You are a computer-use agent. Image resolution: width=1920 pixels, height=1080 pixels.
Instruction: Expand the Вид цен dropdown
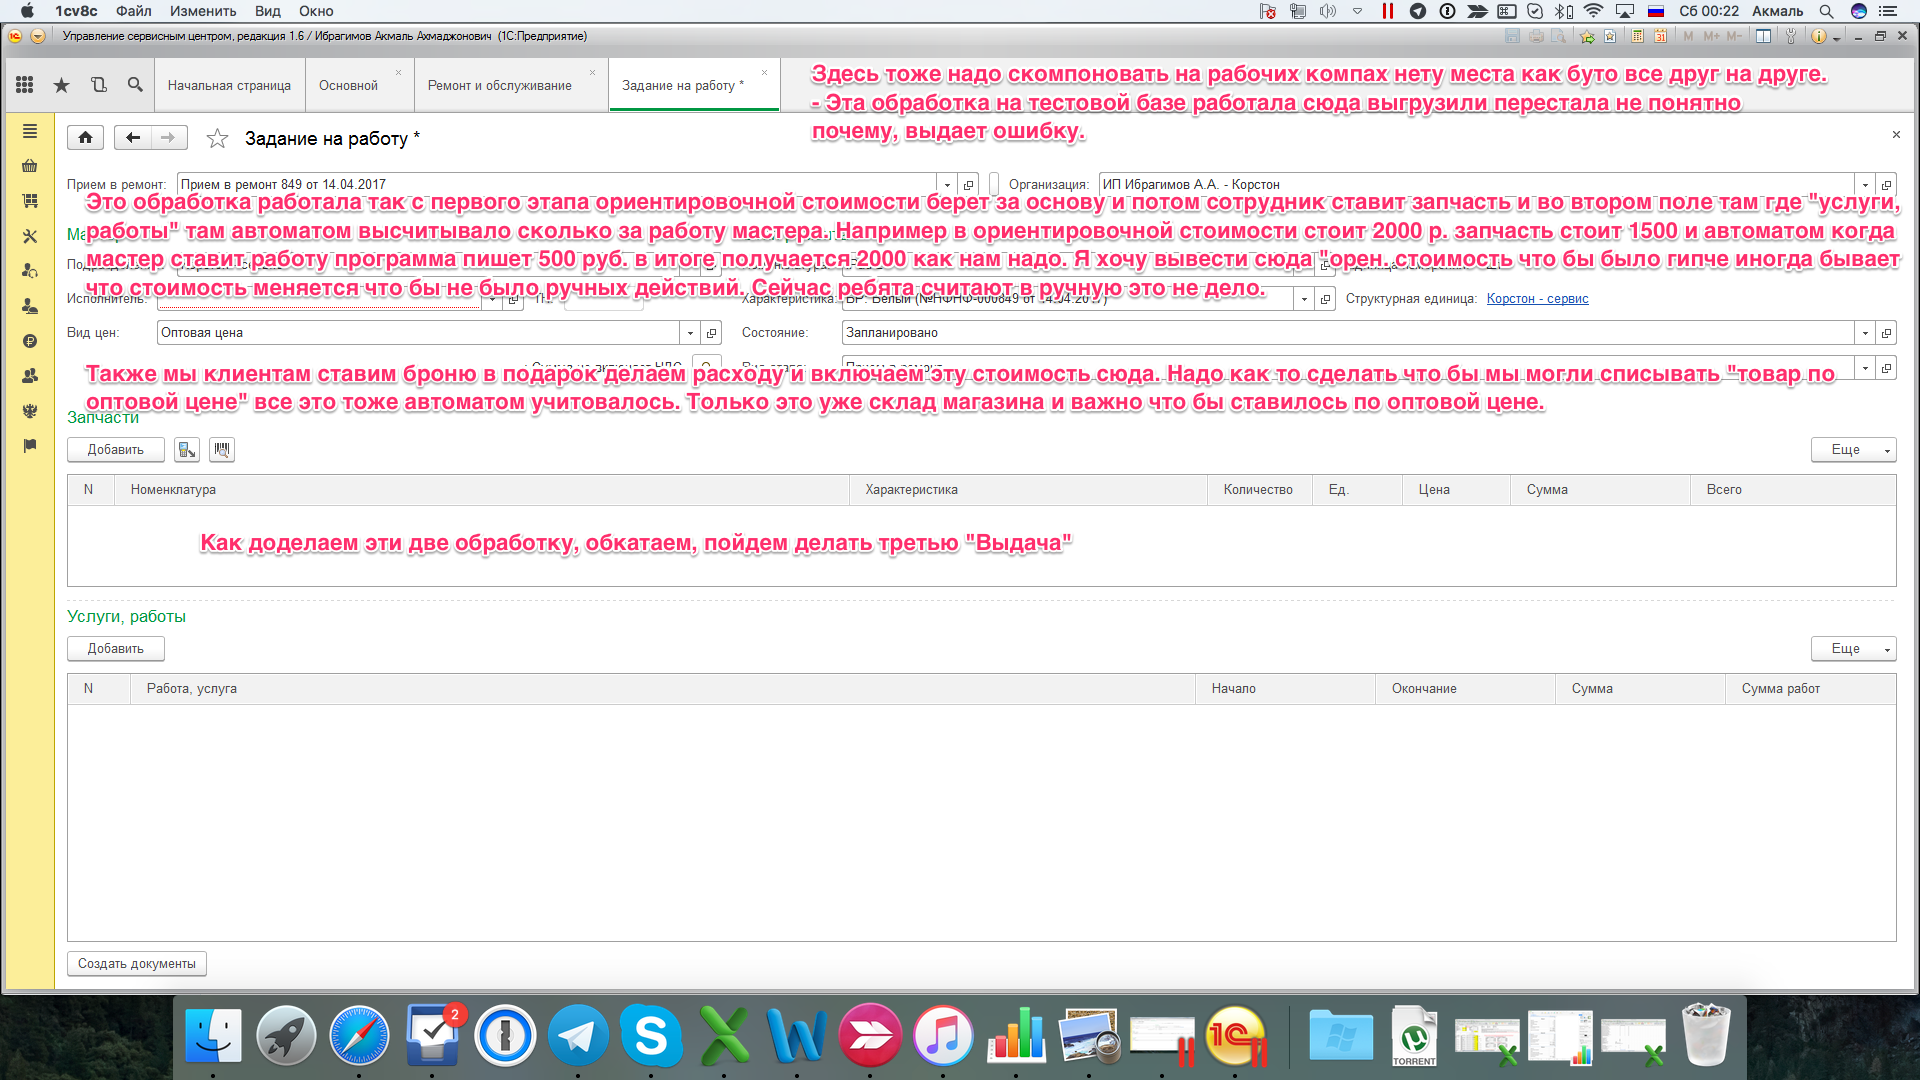[x=690, y=333]
